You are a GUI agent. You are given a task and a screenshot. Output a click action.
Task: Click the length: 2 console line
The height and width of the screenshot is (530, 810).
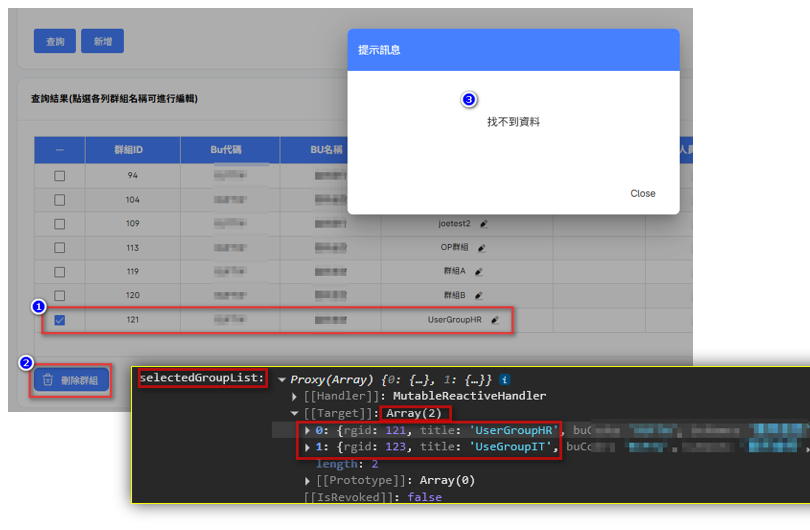(347, 464)
